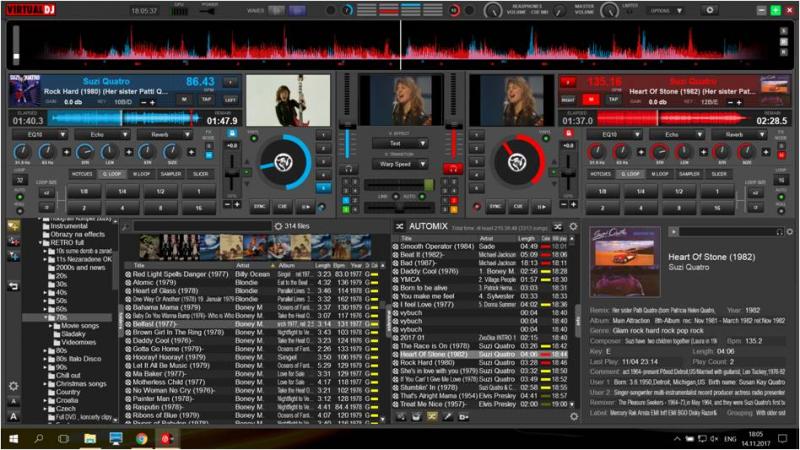This screenshot has height=450, width=800.
Task: Click the Heart Of Stone album cover thumbnail
Action: pyautogui.click(x=624, y=262)
